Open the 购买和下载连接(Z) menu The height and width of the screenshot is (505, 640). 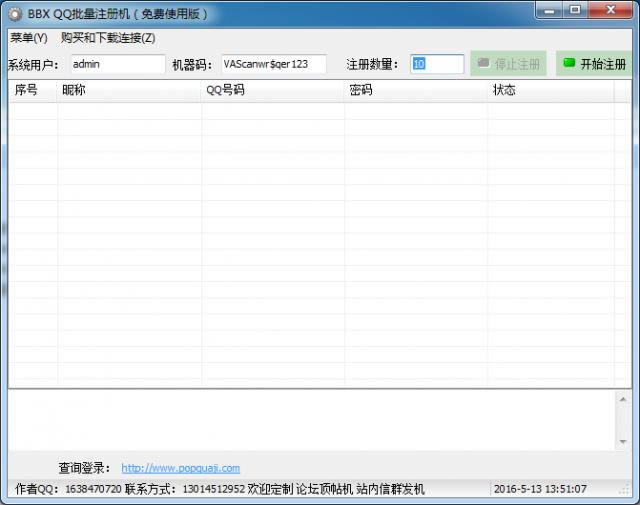(108, 38)
